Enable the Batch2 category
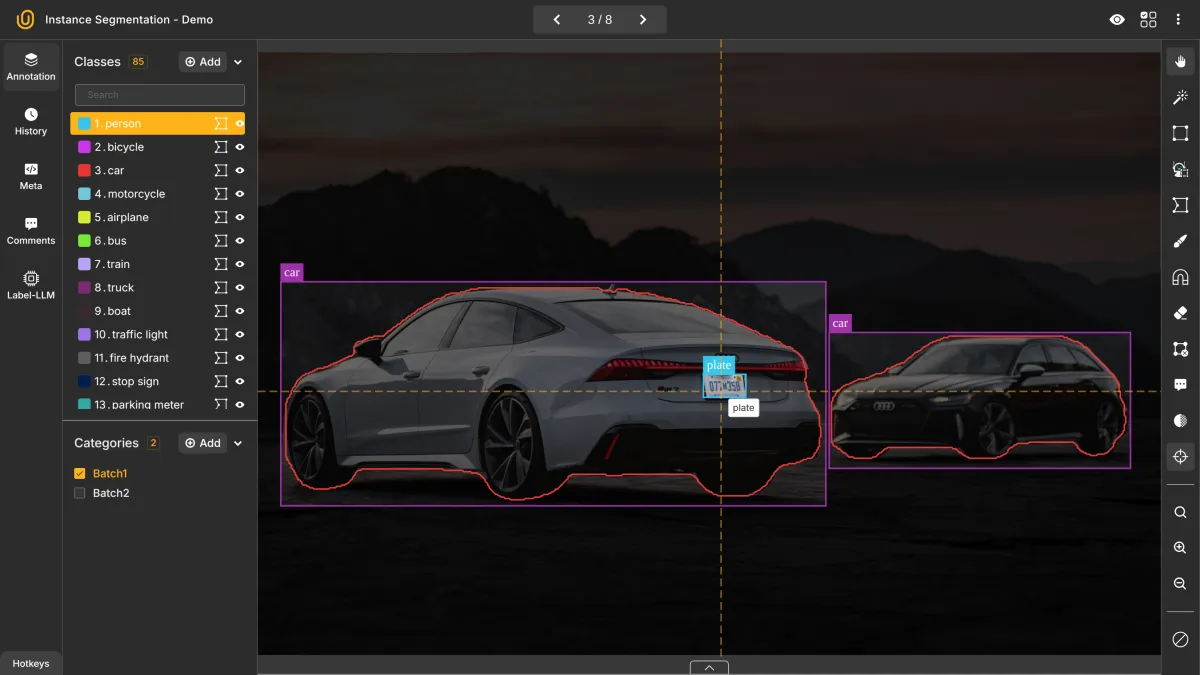Screen dimensions: 1200x675 79,492
